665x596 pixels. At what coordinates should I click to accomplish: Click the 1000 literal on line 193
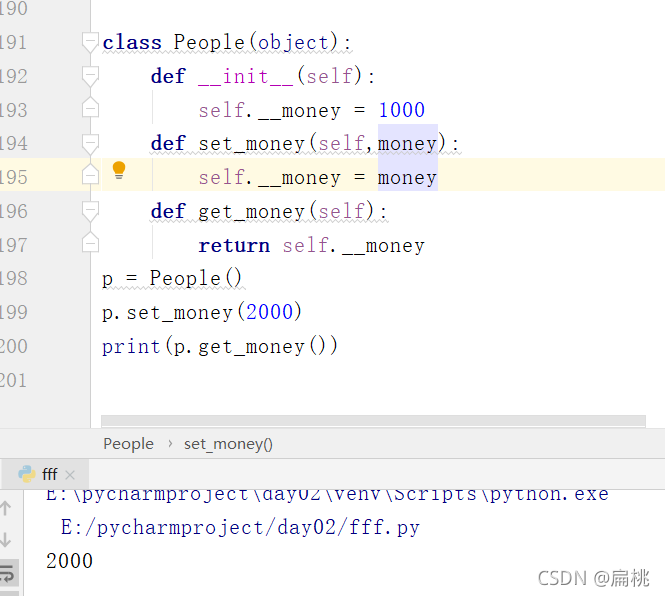402,110
